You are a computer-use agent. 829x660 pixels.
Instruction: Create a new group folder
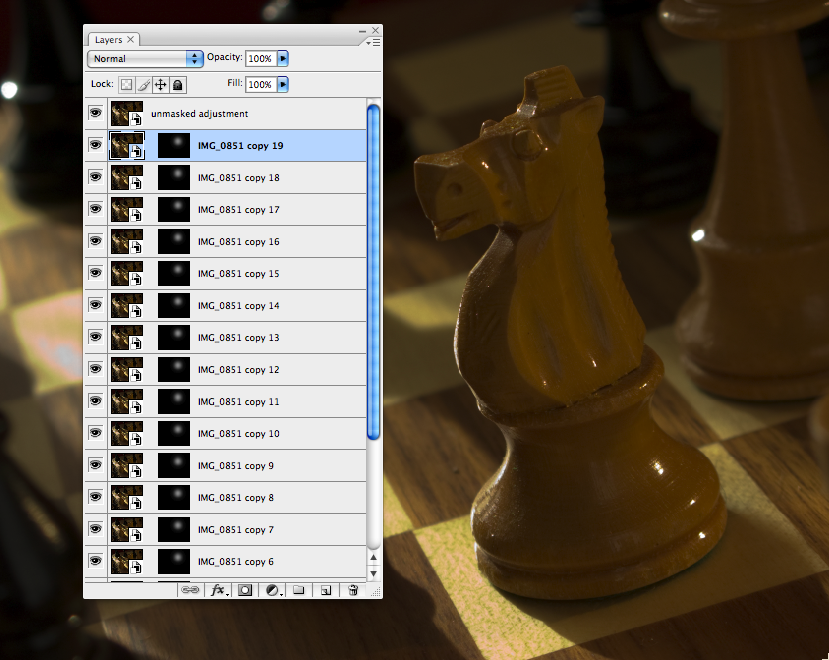click(x=299, y=590)
